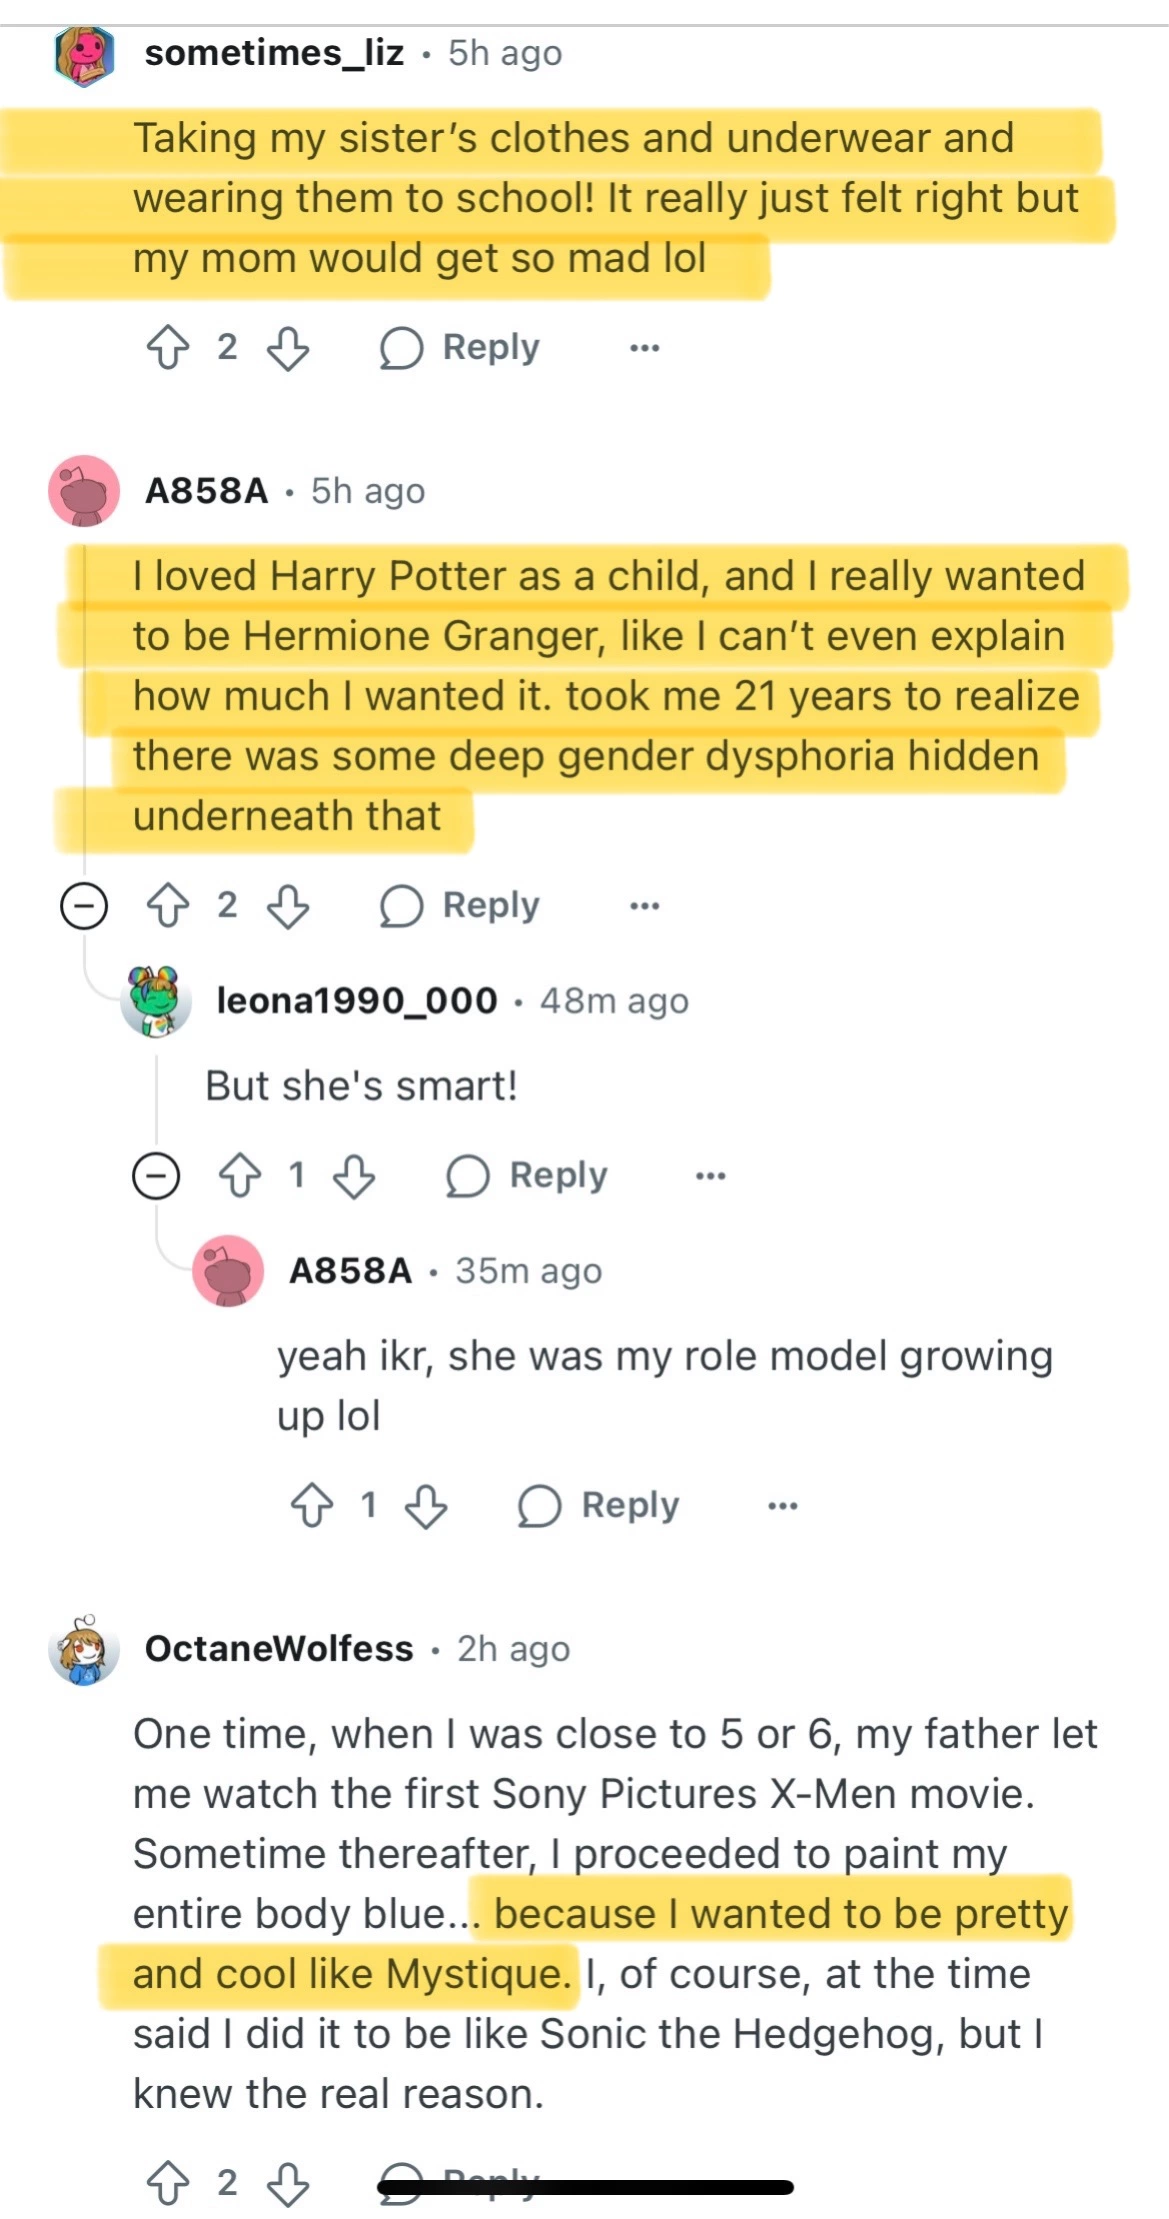Image resolution: width=1169 pixels, height=2219 pixels.
Task: Open more options on leona1990_000's reply
Action: (711, 1176)
